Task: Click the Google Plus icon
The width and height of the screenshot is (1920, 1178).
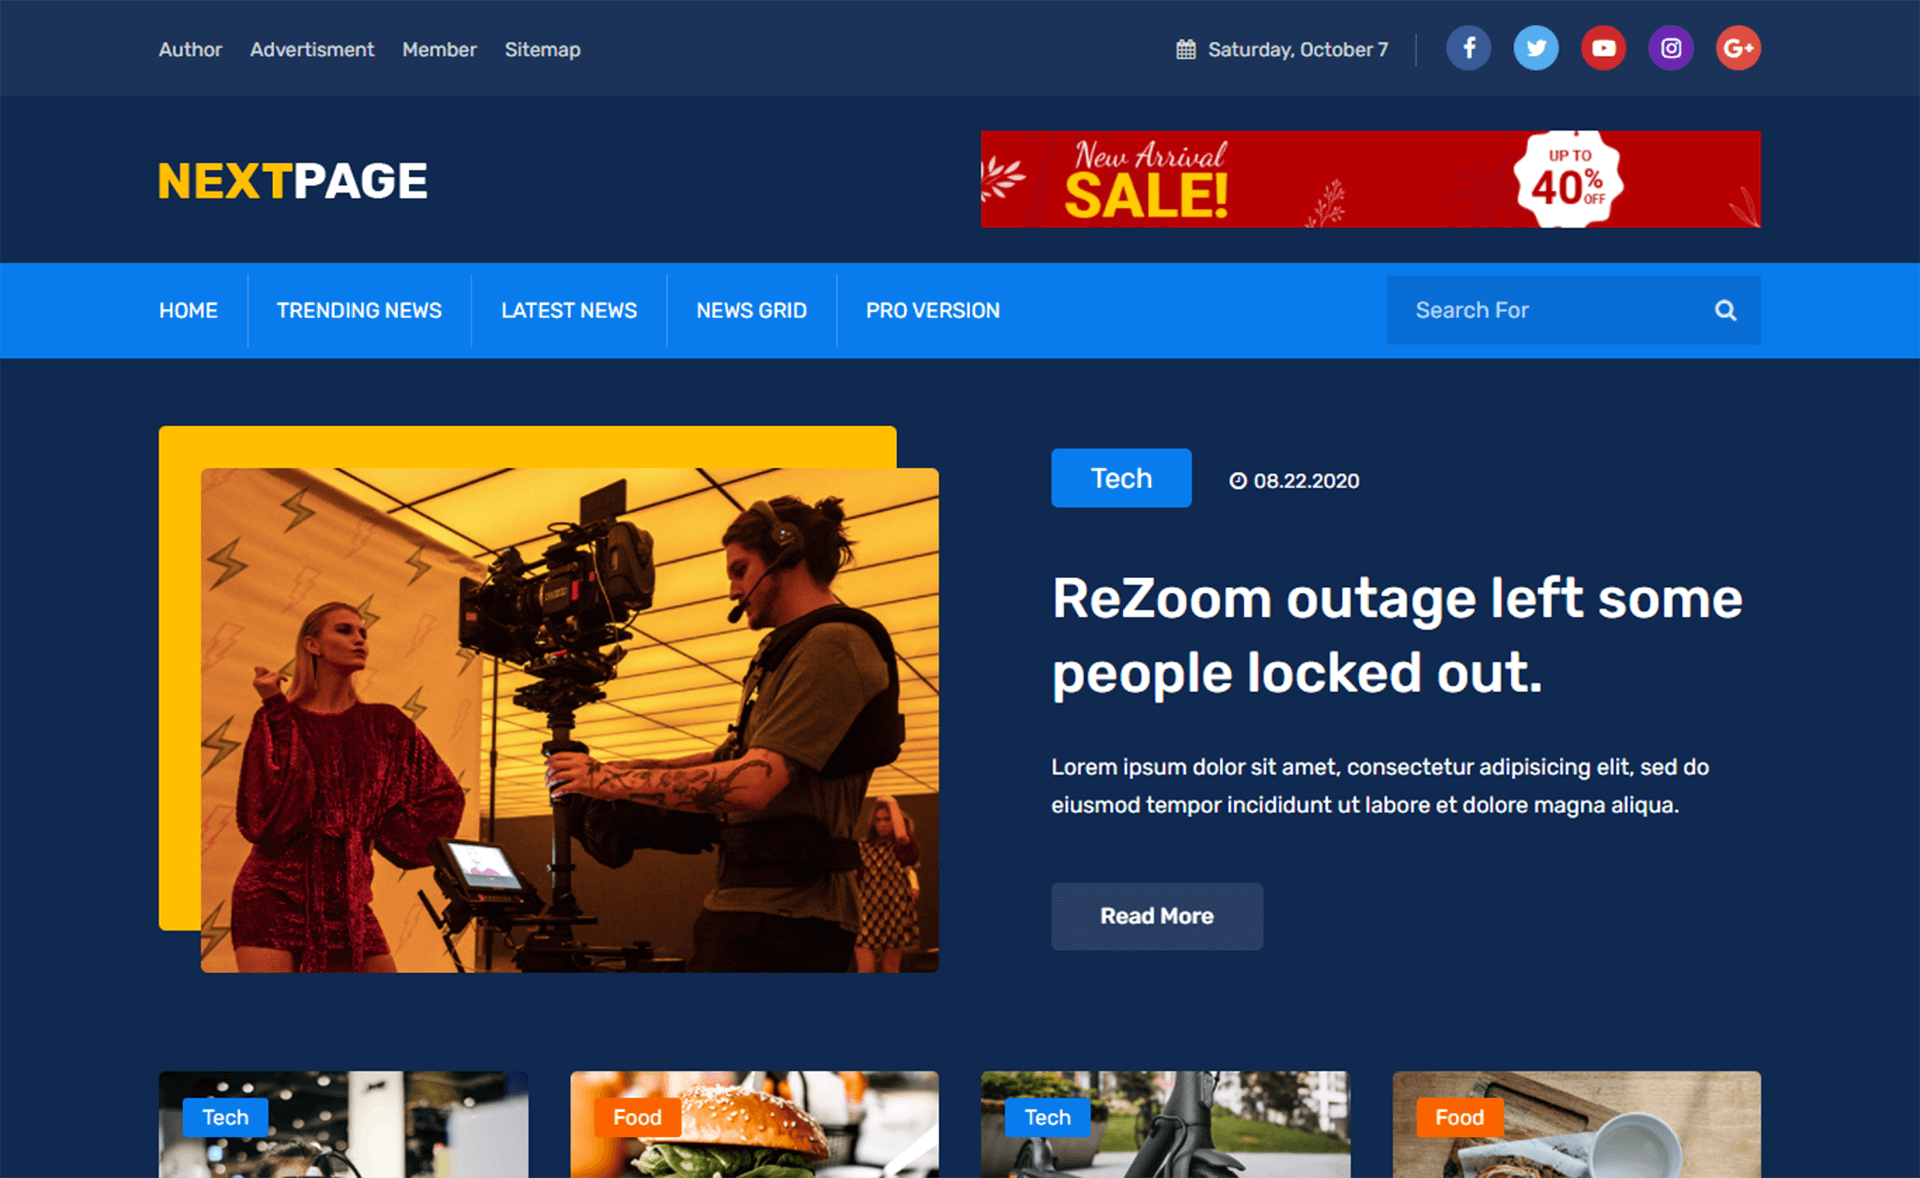Action: [1738, 47]
